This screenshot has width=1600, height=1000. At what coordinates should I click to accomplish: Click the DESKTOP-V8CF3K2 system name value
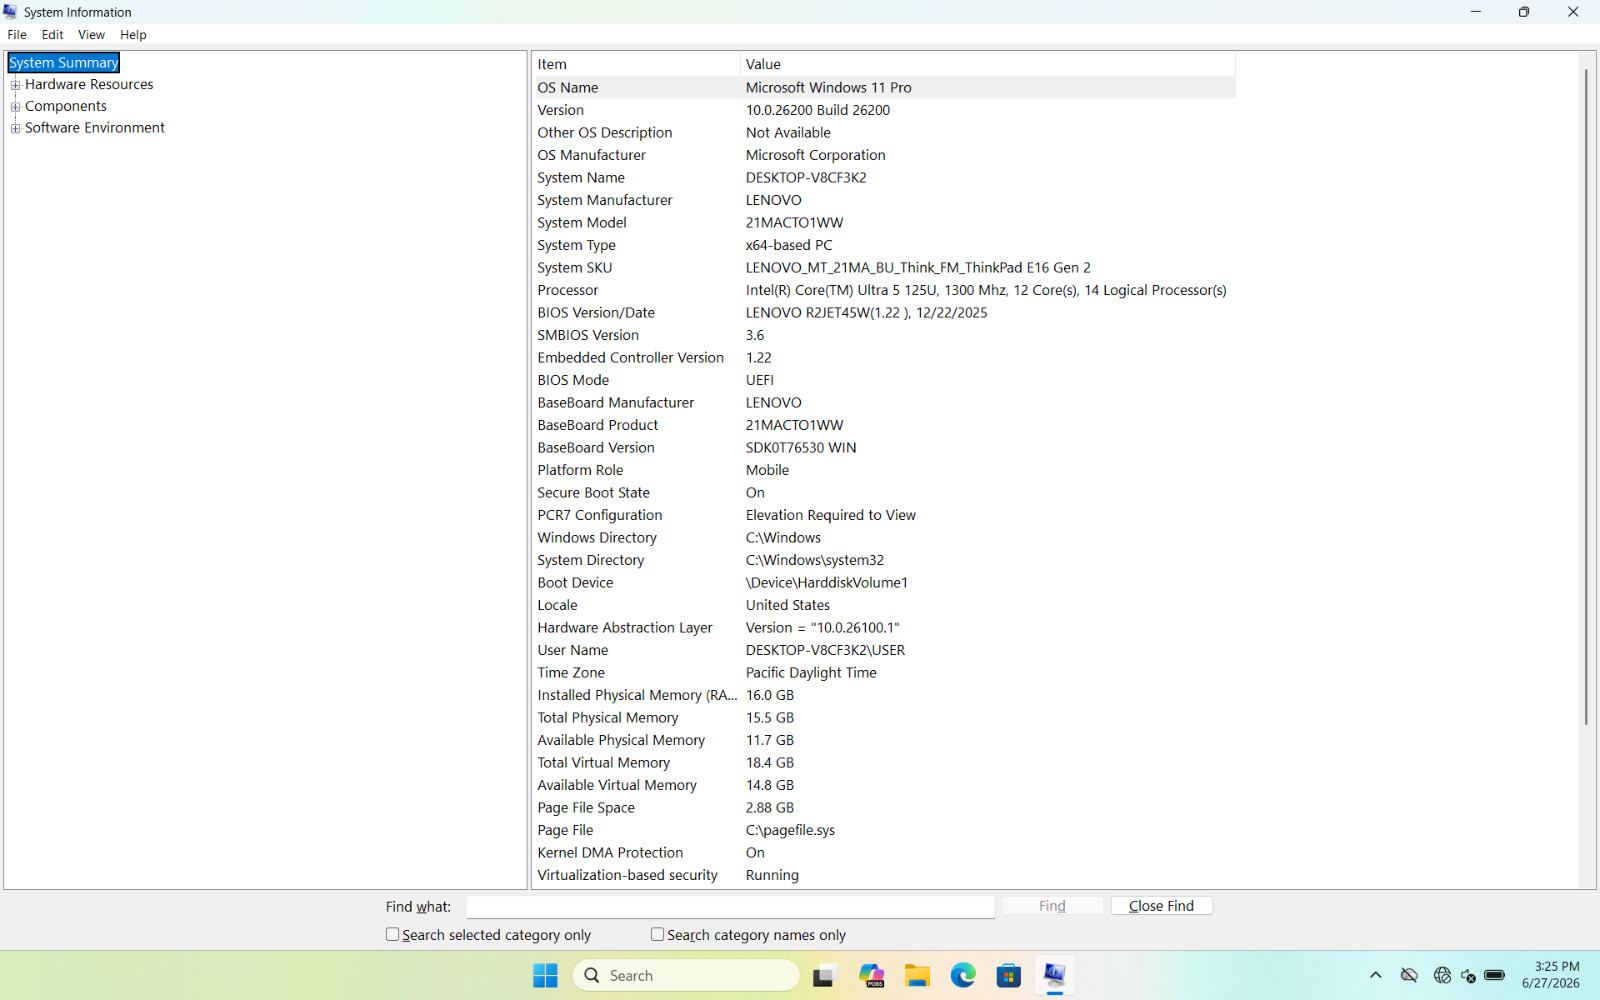pos(806,178)
